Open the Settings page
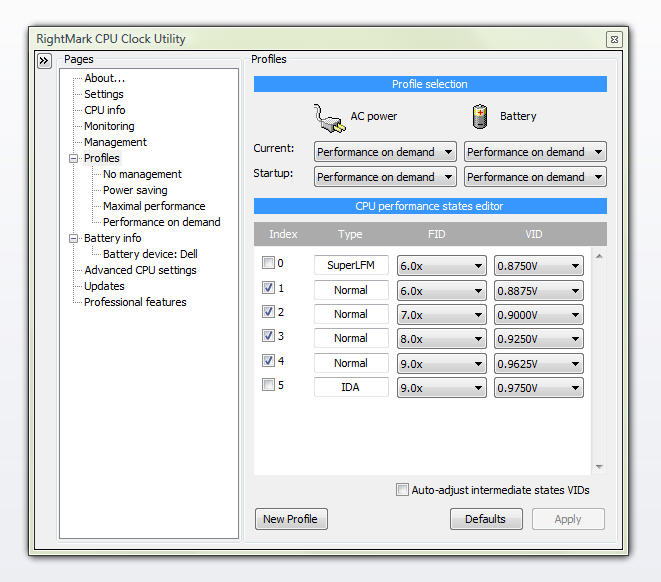This screenshot has height=582, width=661. click(104, 94)
